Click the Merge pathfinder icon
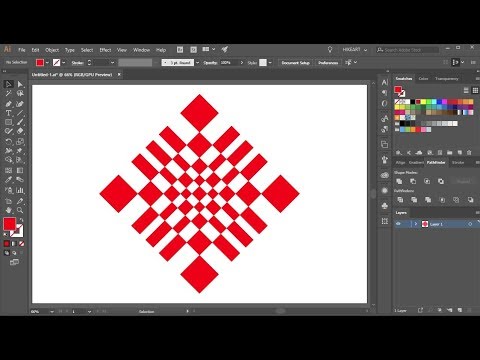 tap(428, 200)
